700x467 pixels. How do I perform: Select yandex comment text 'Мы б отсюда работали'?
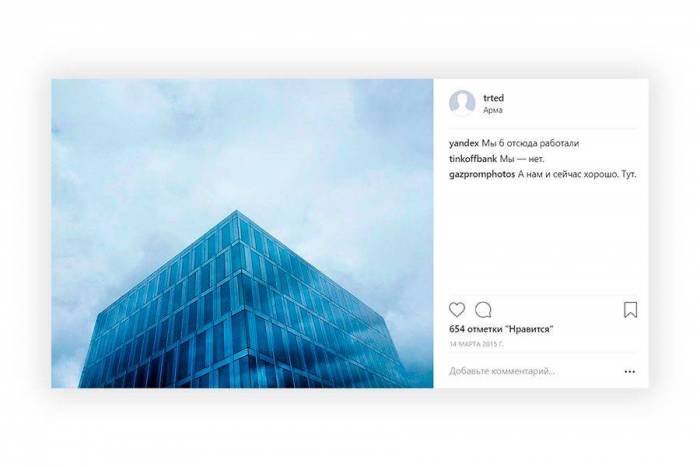click(x=530, y=143)
